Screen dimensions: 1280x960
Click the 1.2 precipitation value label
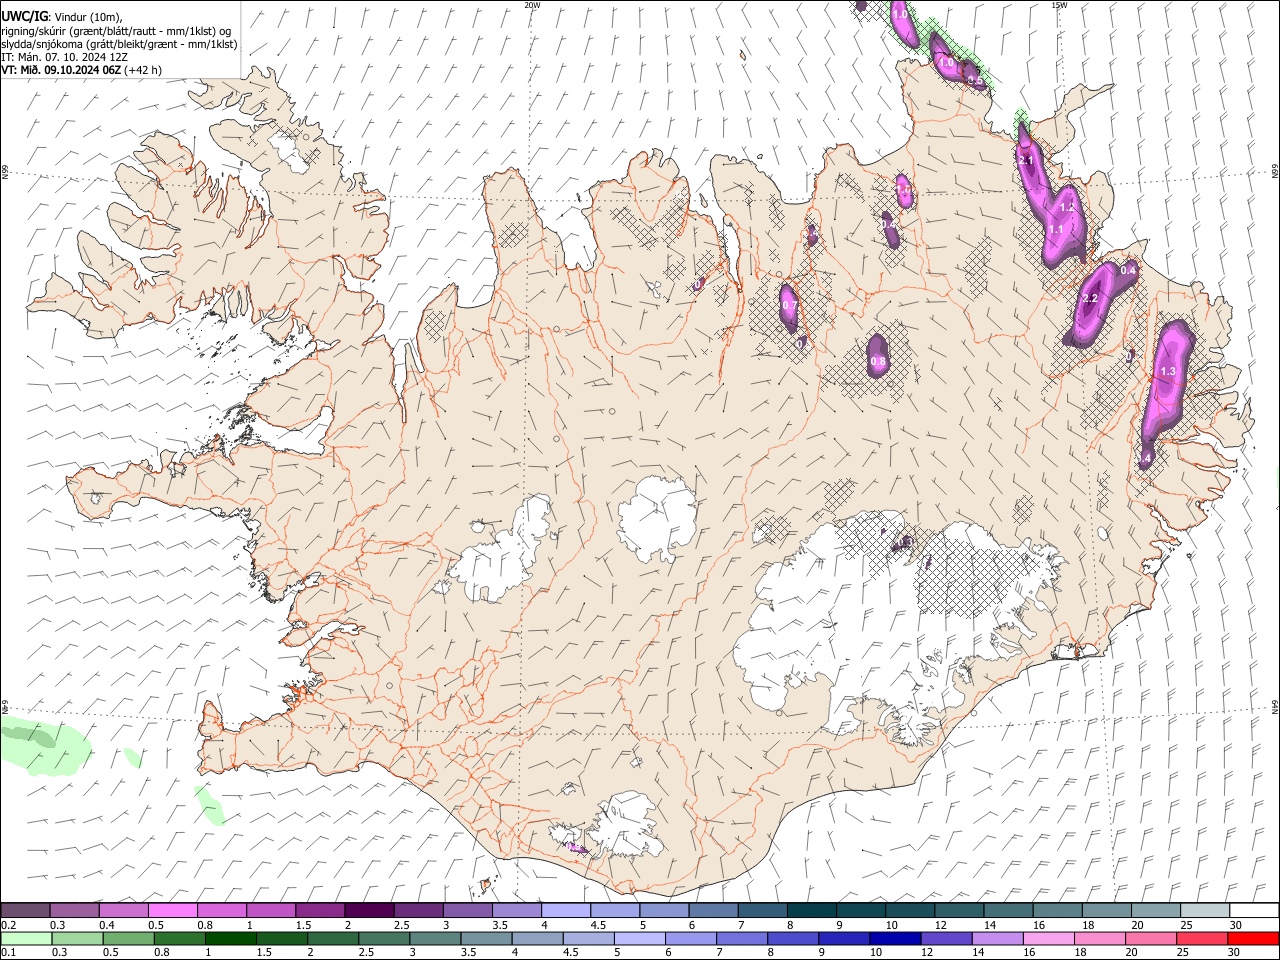pyautogui.click(x=1066, y=208)
